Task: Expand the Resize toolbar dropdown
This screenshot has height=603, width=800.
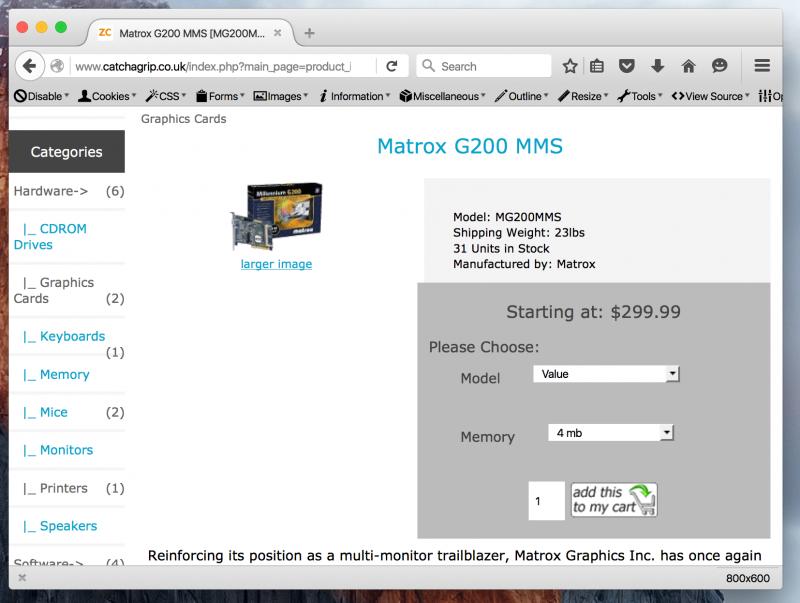Action: 583,96
